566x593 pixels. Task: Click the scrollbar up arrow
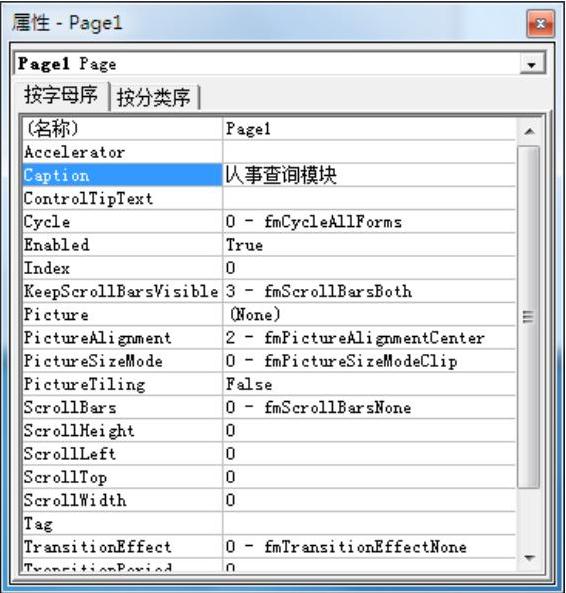tap(529, 132)
